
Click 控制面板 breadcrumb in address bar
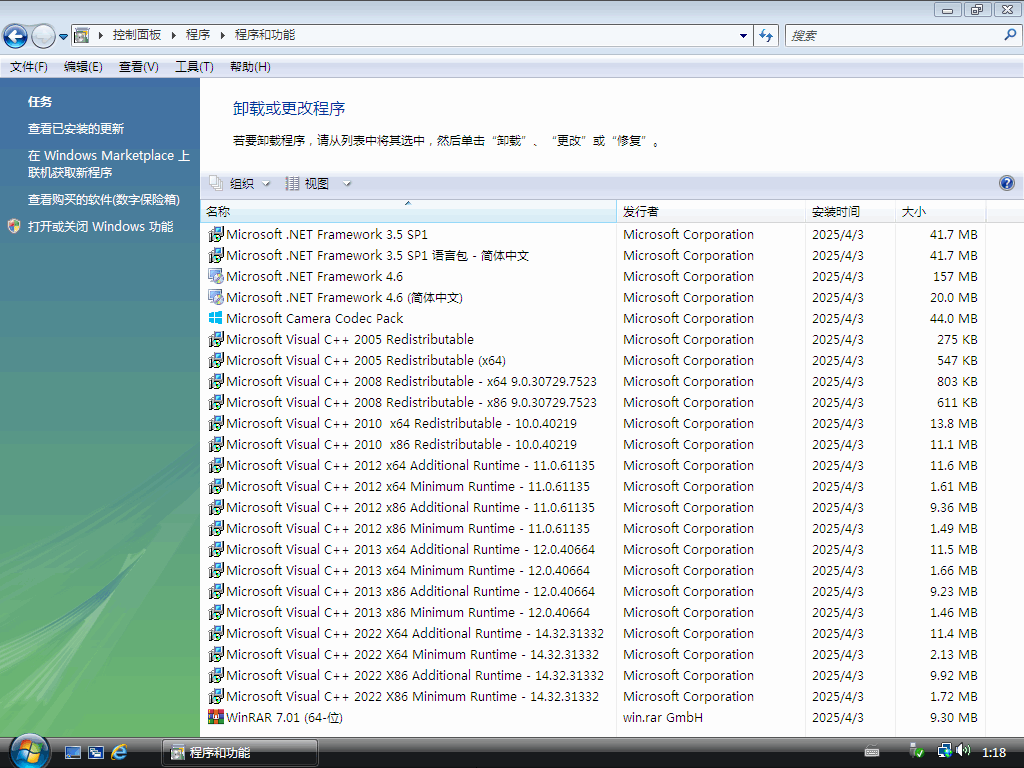pyautogui.click(x=136, y=35)
